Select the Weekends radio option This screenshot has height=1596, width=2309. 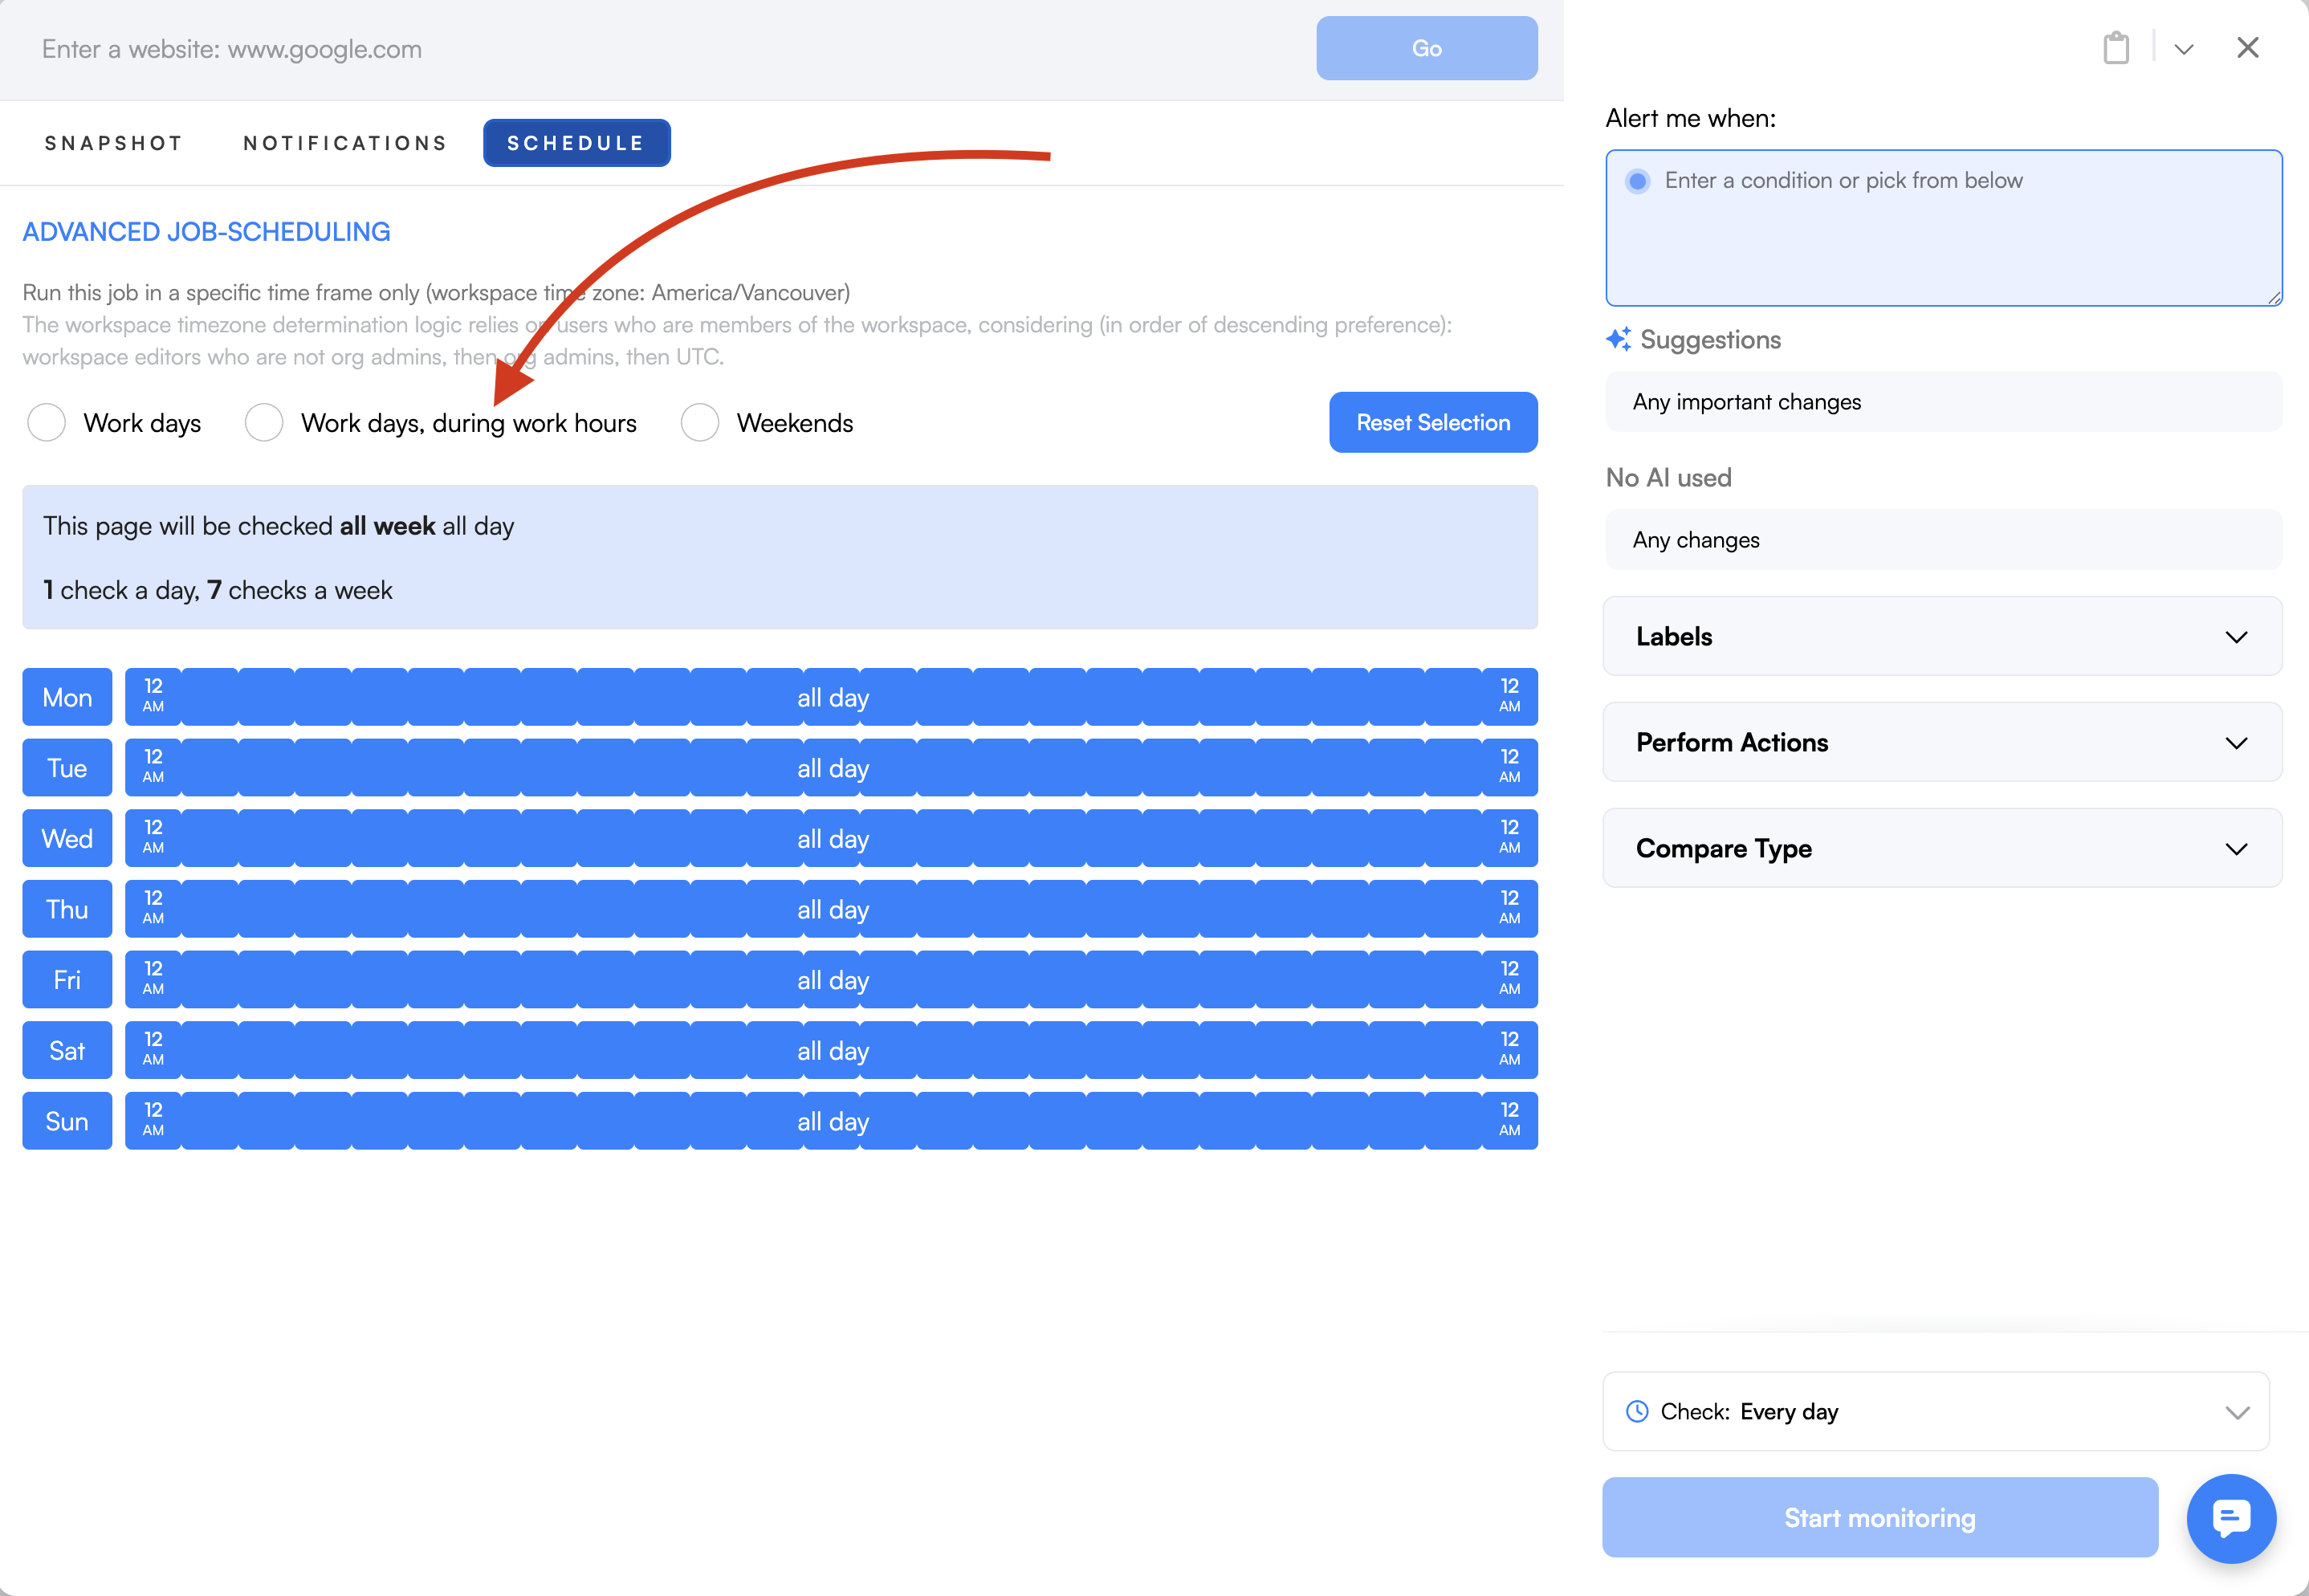700,423
